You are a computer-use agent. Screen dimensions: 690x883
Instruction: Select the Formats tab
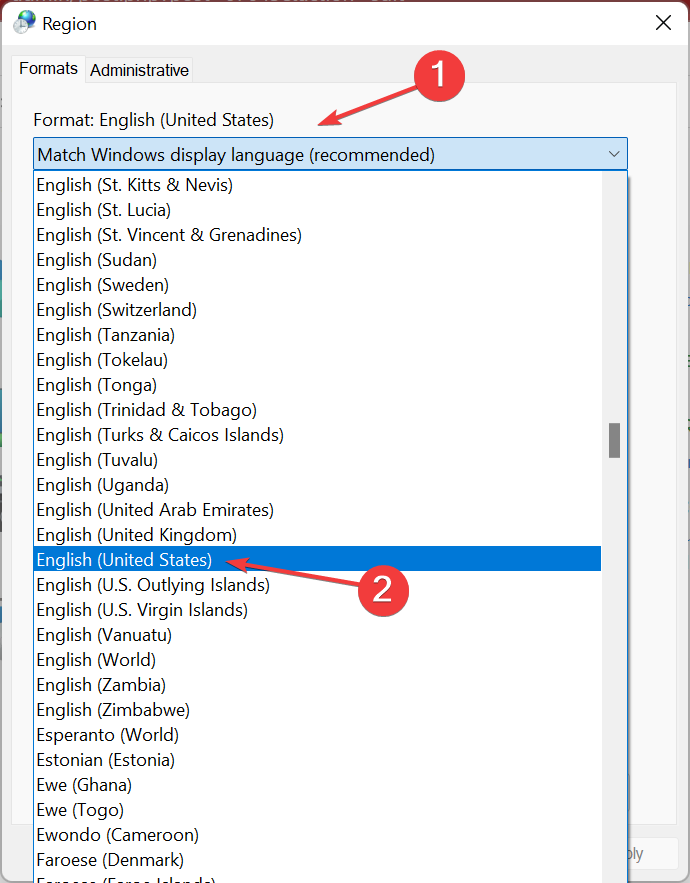click(x=48, y=69)
